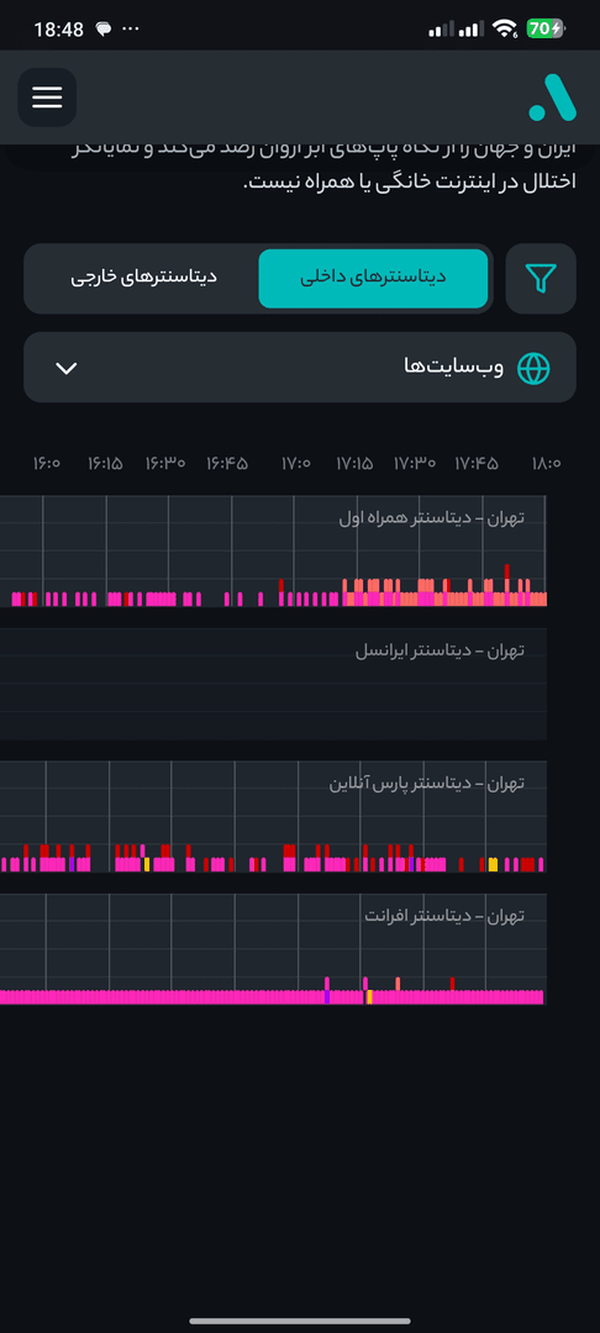Select the افرانت datacenter chart

(273, 950)
